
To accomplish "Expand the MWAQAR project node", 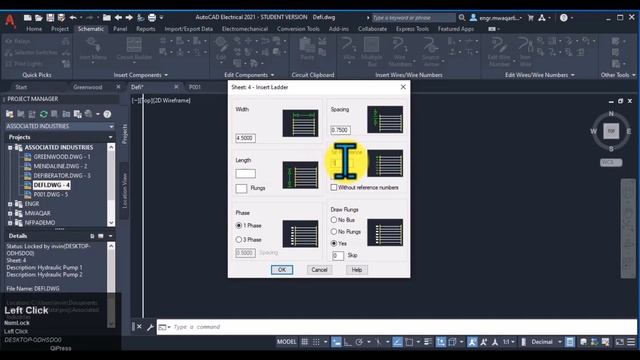I will coord(10,213).
